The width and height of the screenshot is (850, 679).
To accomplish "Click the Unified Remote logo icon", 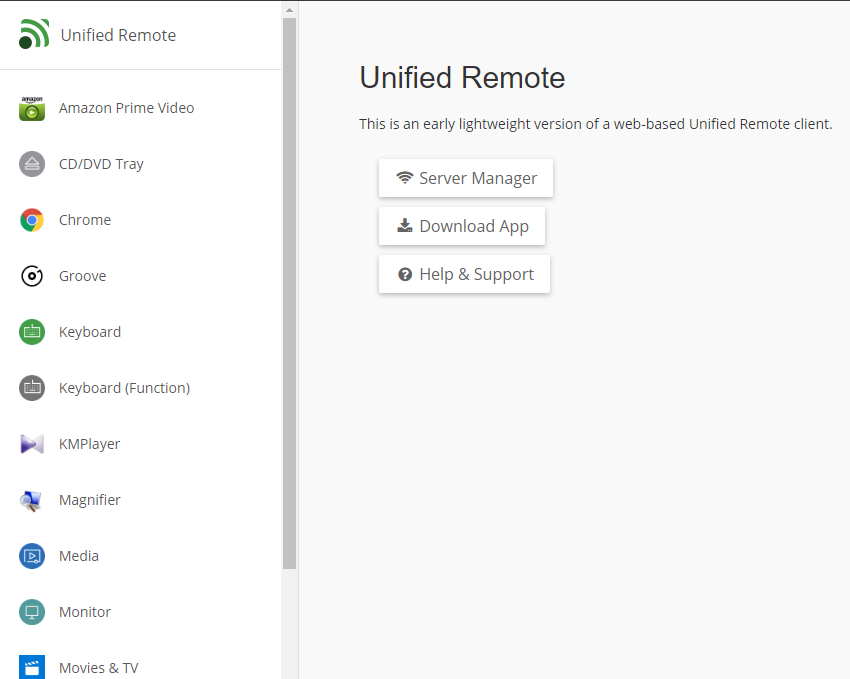I will tap(34, 34).
